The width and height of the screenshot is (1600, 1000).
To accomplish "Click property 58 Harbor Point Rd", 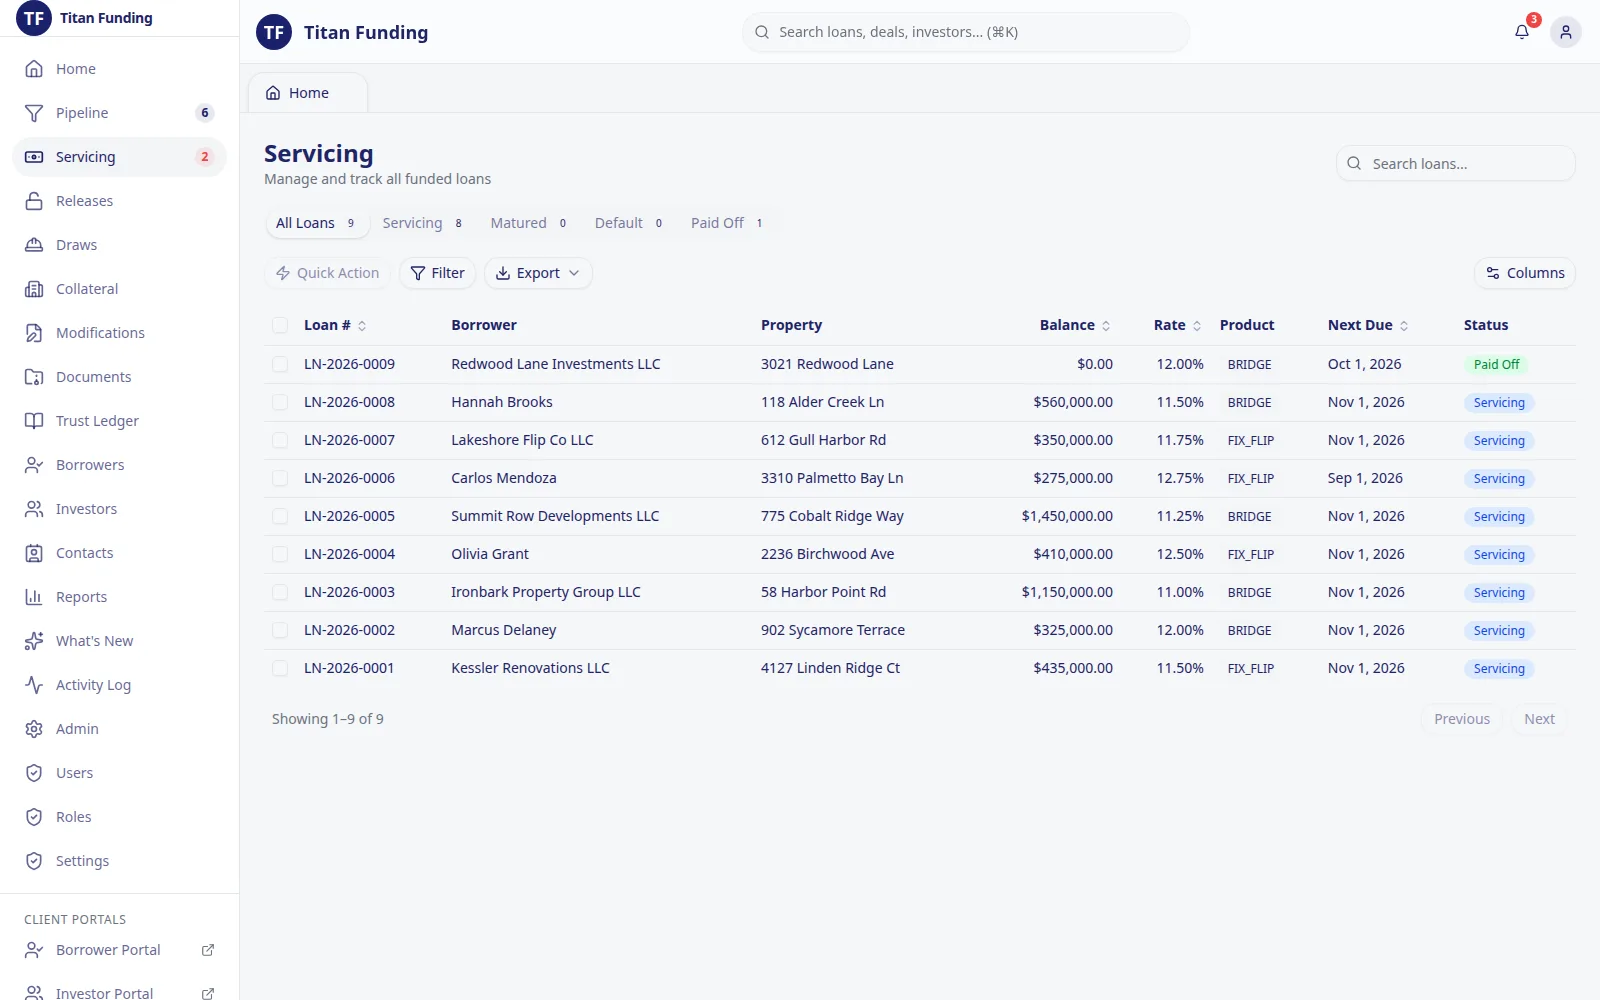I will click(x=823, y=592).
